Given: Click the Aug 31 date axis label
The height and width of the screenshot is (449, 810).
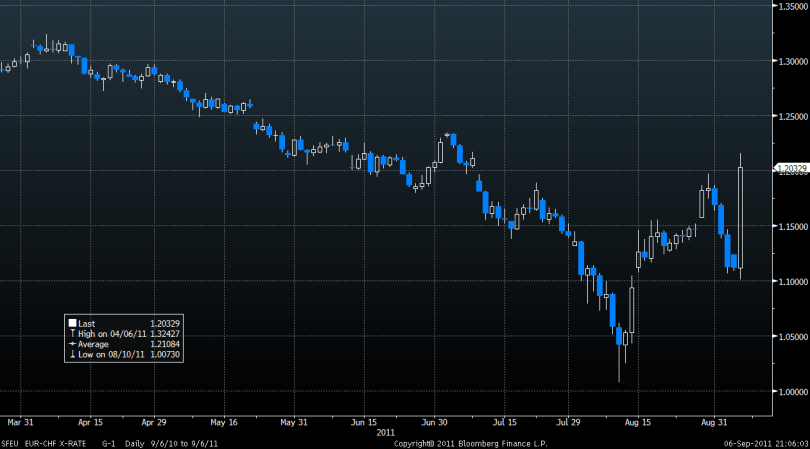Looking at the screenshot, I should tap(714, 422).
